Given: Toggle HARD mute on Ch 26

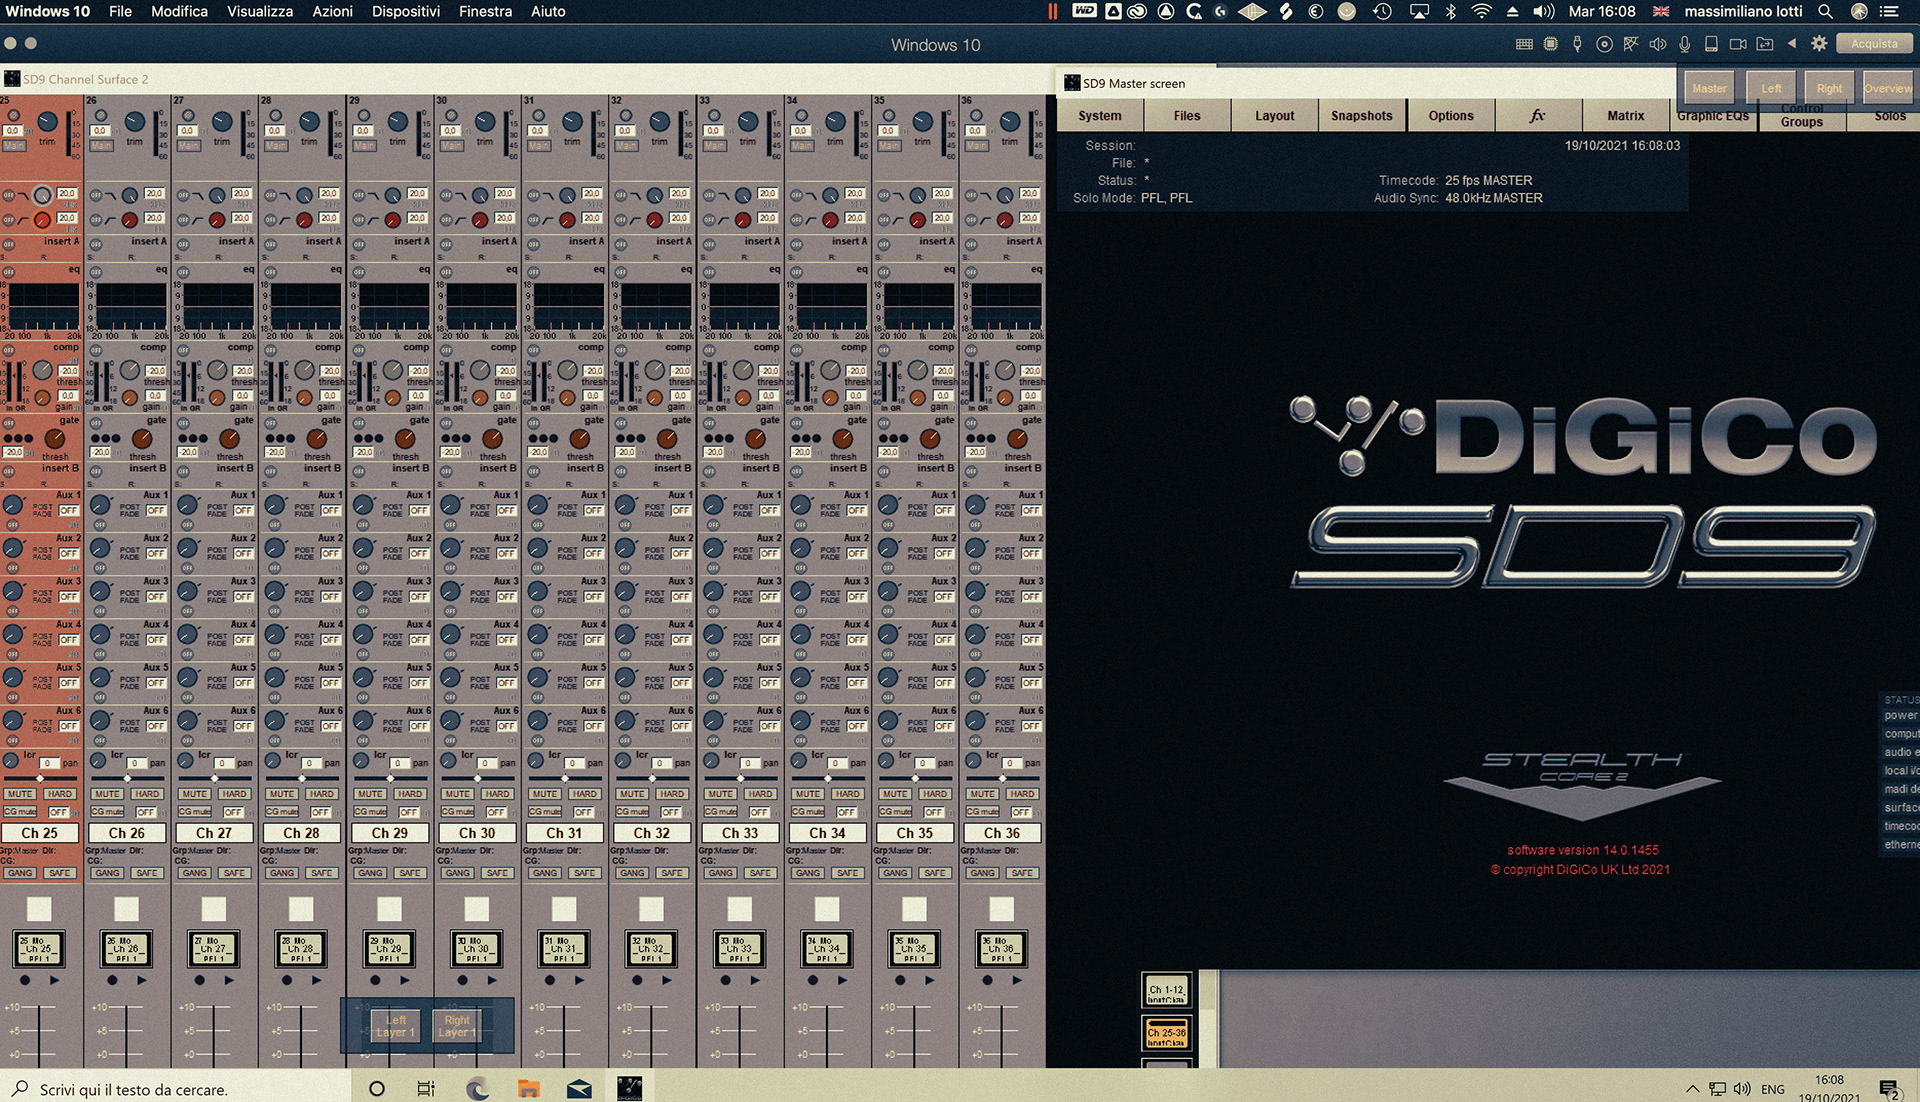Looking at the screenshot, I should pos(147,794).
